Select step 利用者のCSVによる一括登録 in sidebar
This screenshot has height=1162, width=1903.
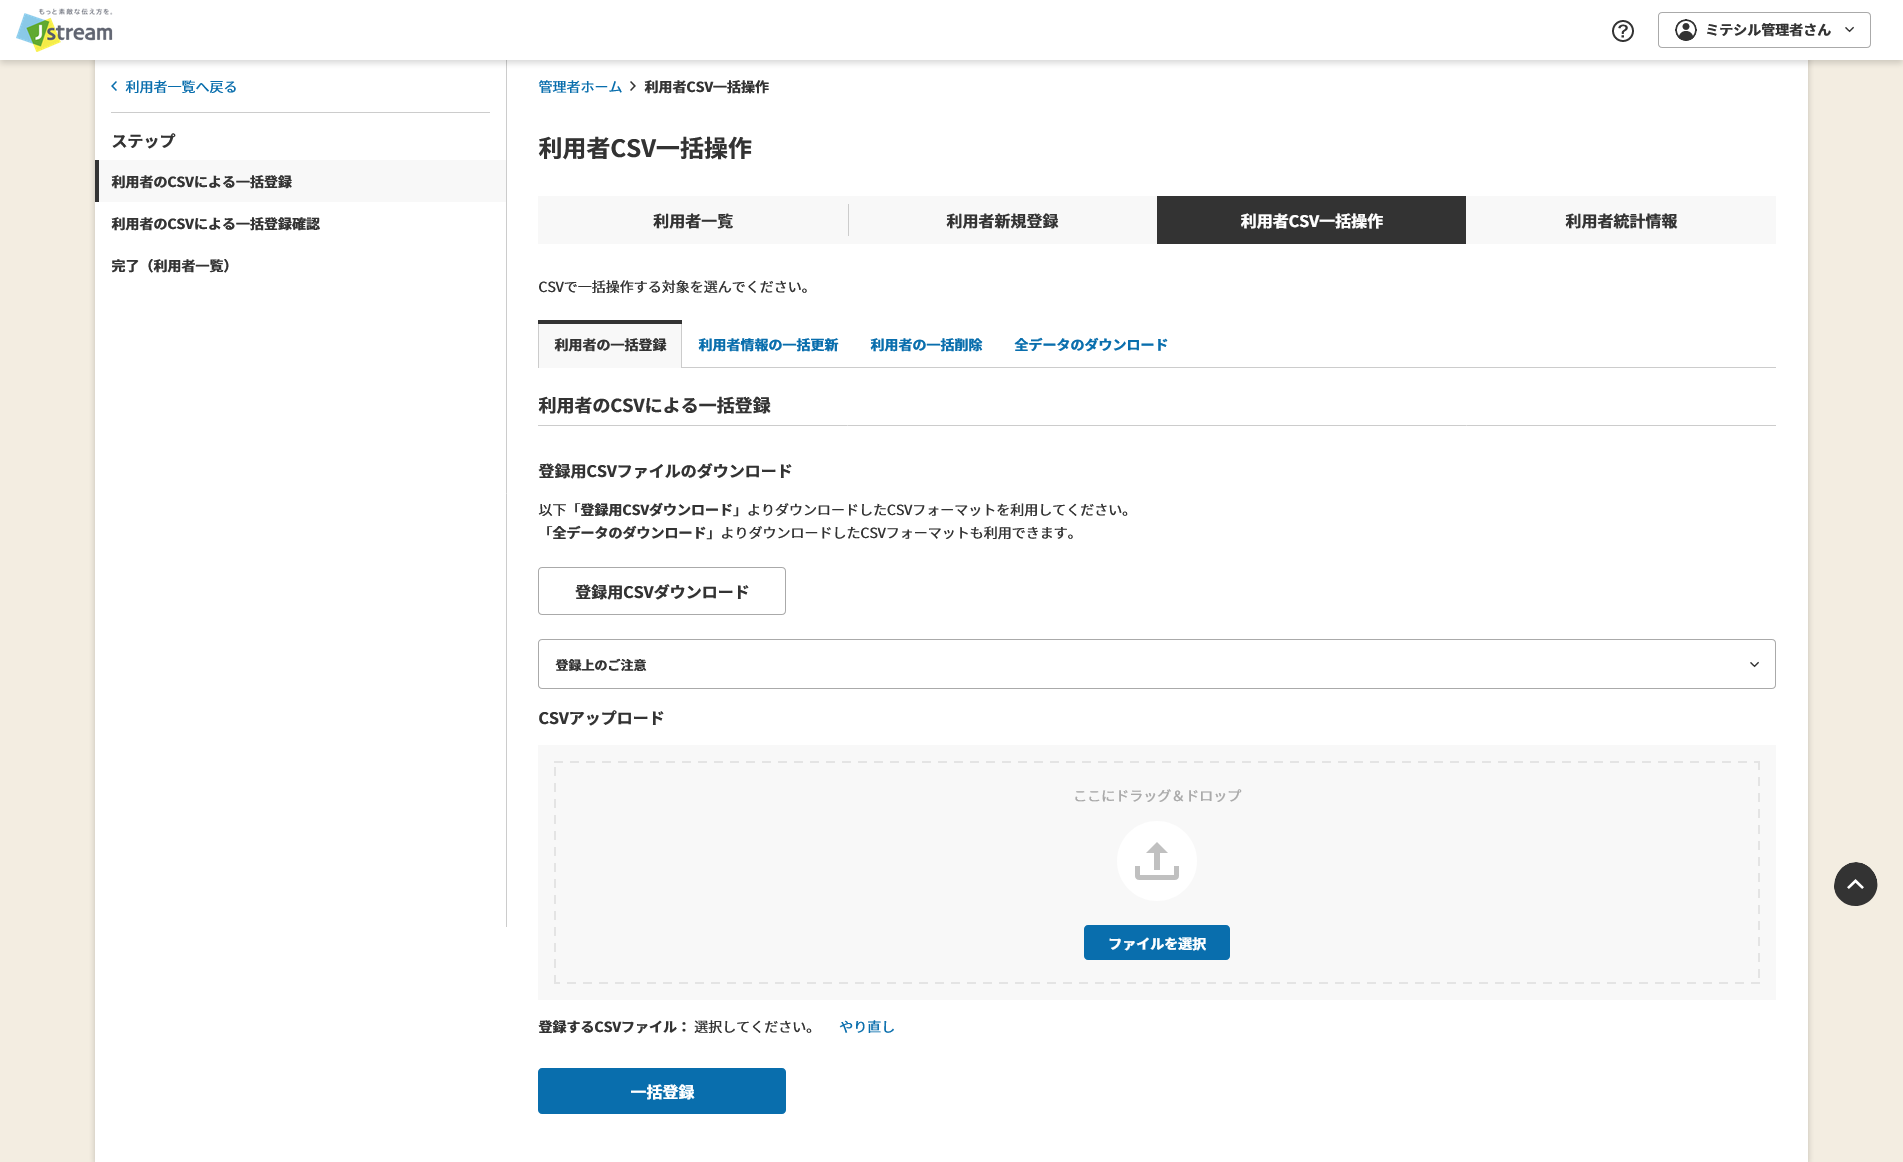[301, 181]
